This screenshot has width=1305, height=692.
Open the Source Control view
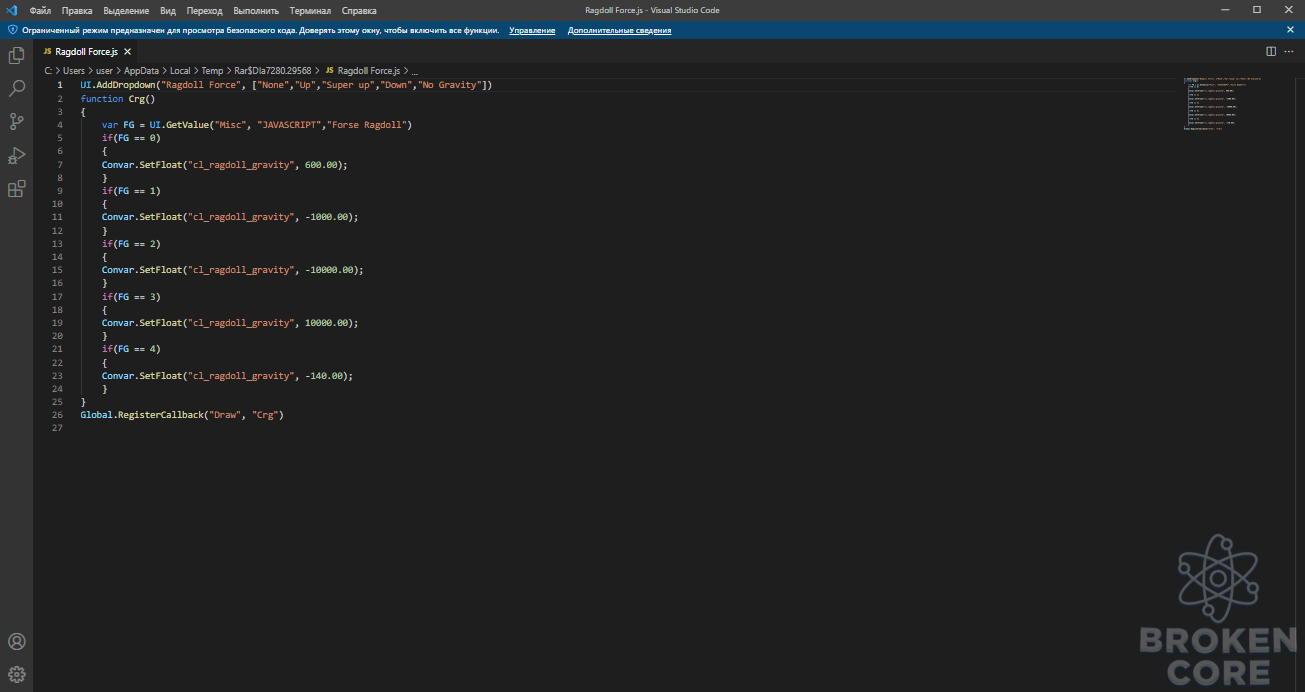tap(16, 122)
